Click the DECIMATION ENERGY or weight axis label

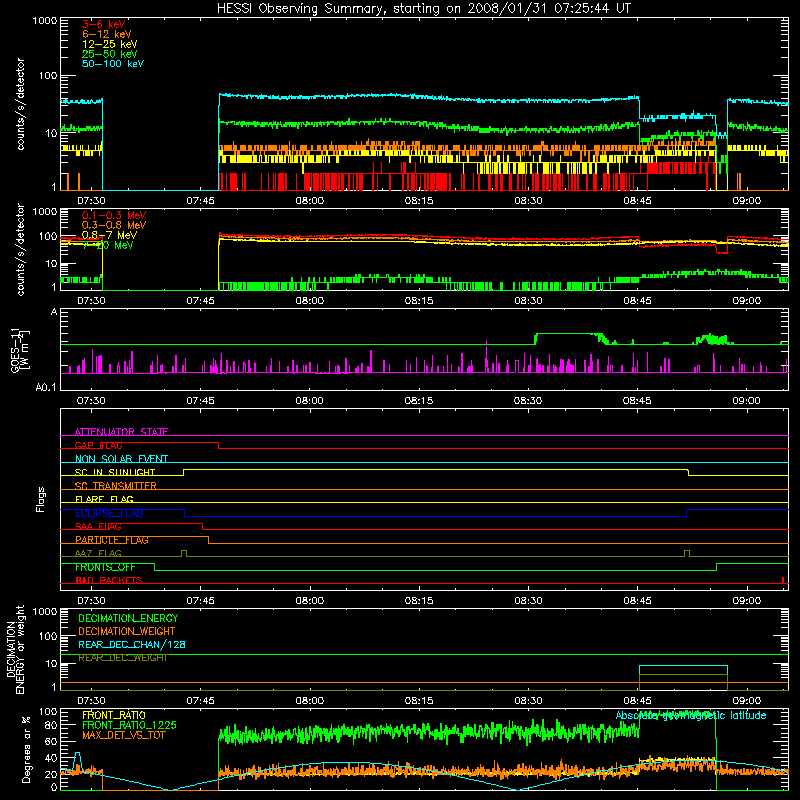[x=15, y=649]
